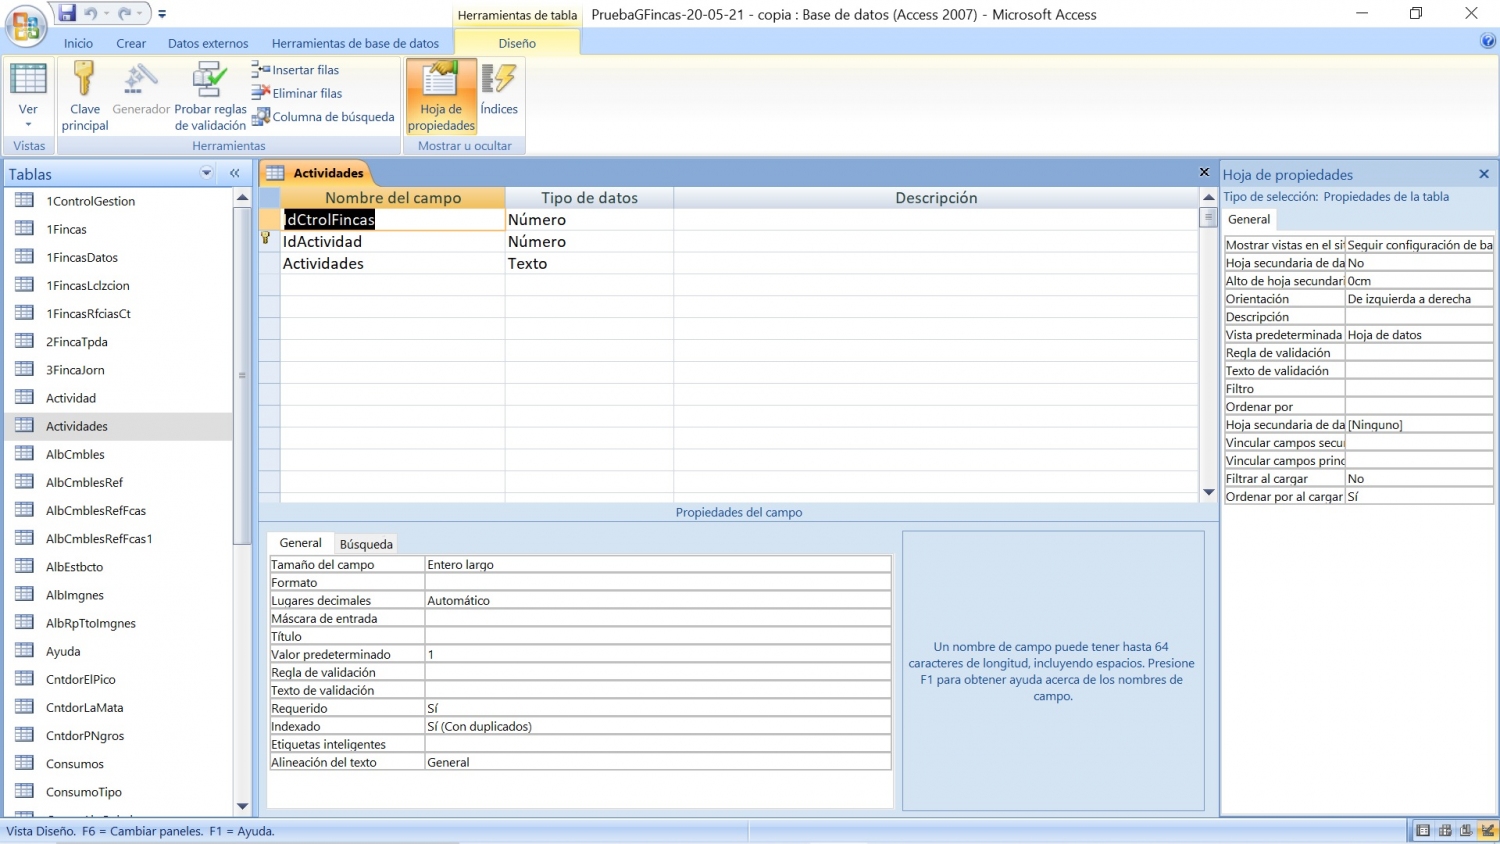Screen dimensions: 1500x844
Task: Switch to Datasheet view icon in status bar
Action: [1423, 831]
